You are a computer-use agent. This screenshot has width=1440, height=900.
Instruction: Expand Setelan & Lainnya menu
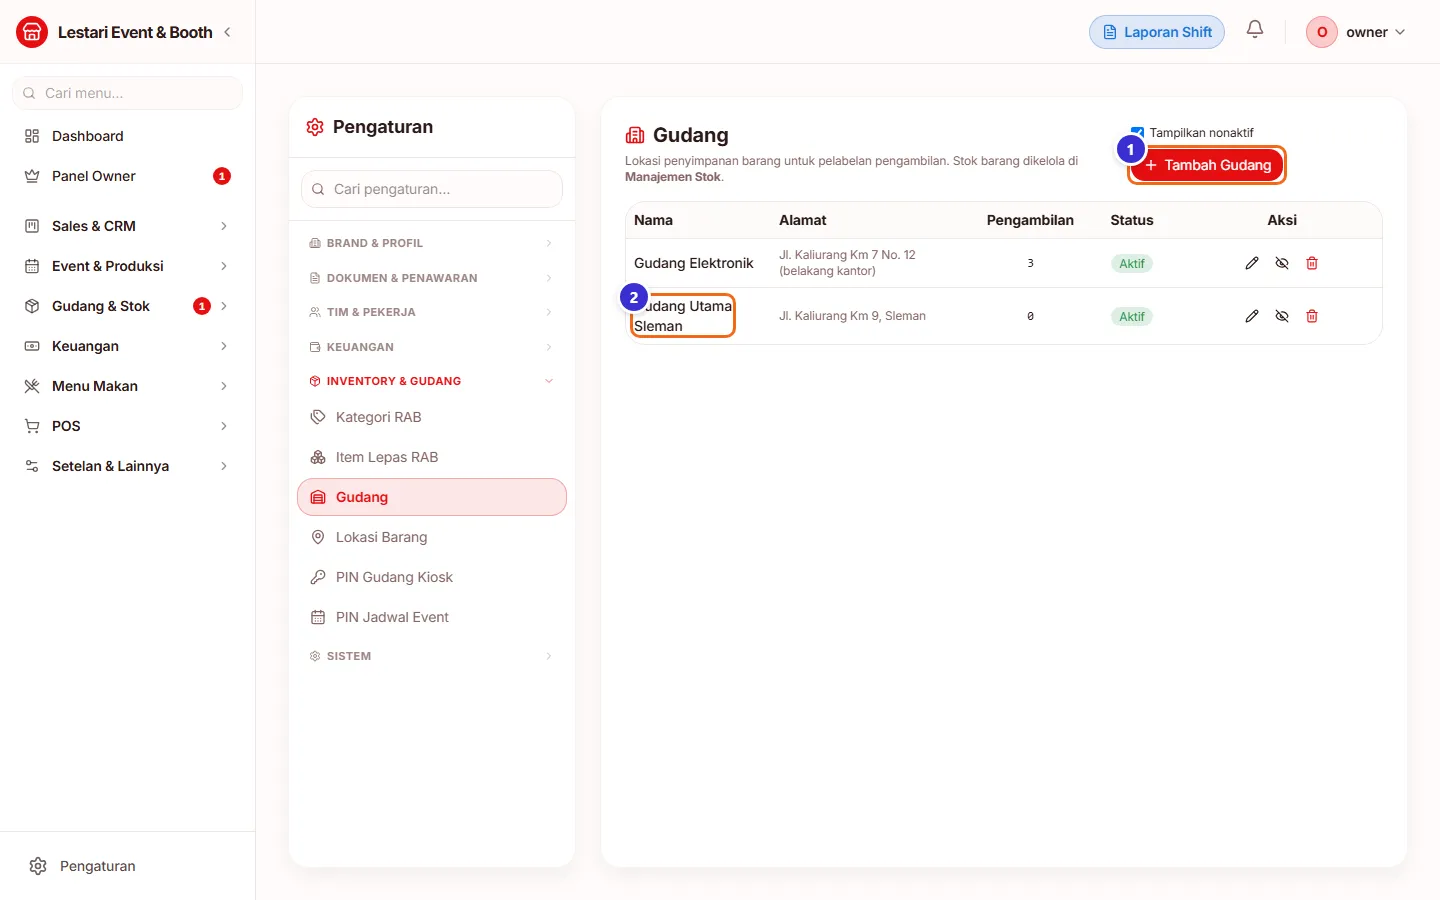(x=127, y=466)
